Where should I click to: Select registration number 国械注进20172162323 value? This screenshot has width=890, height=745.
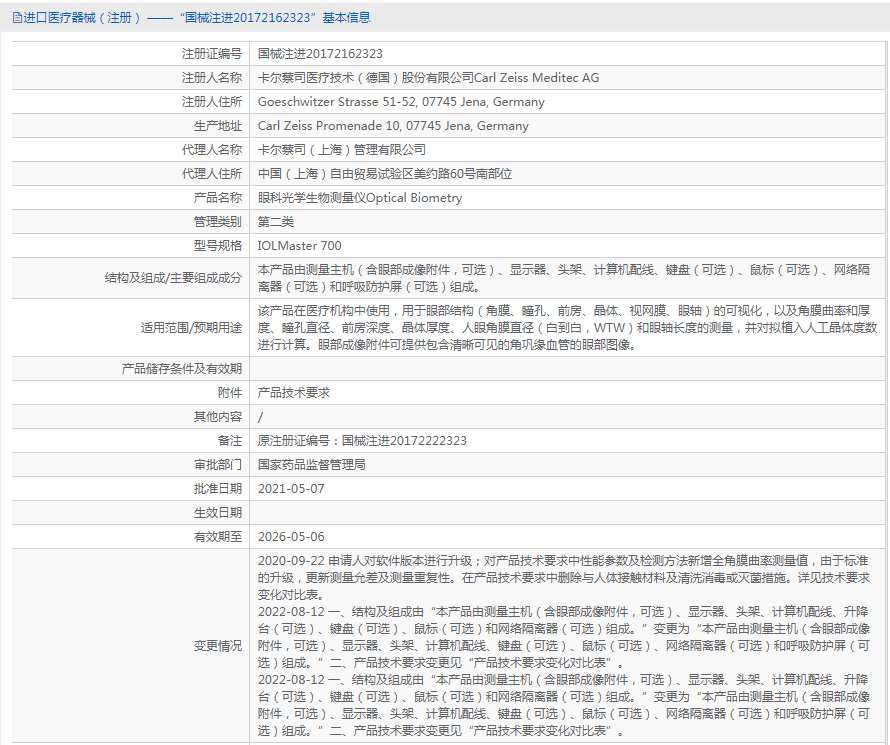[320, 54]
